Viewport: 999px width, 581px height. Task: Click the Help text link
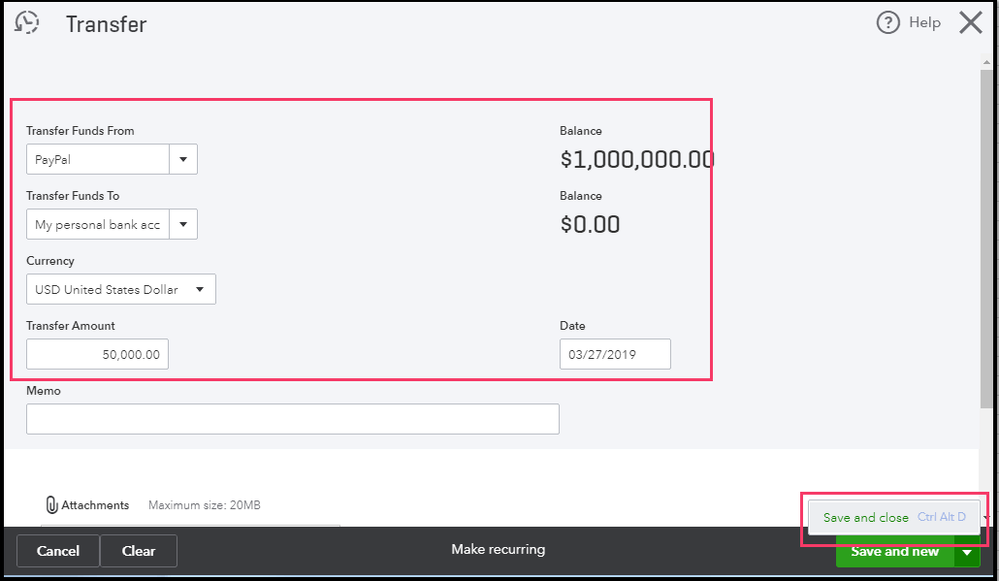[x=925, y=23]
